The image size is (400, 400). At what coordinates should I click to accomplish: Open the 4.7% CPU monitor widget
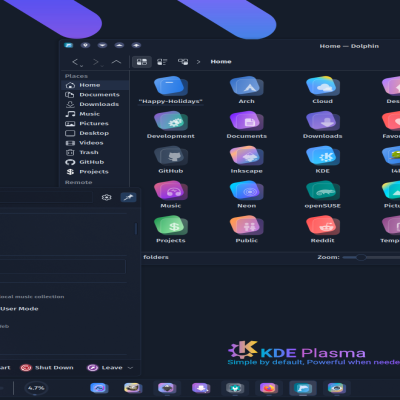tap(36, 388)
